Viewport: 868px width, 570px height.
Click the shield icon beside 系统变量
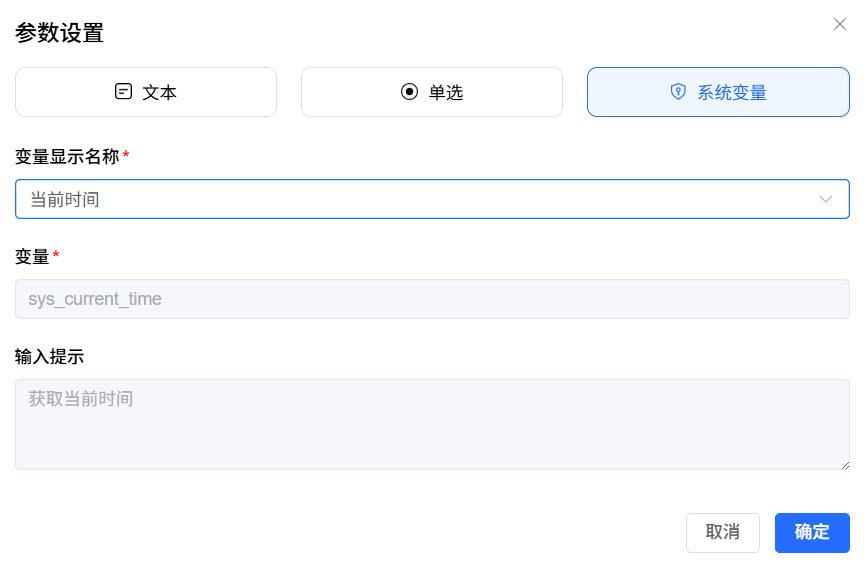click(x=678, y=92)
